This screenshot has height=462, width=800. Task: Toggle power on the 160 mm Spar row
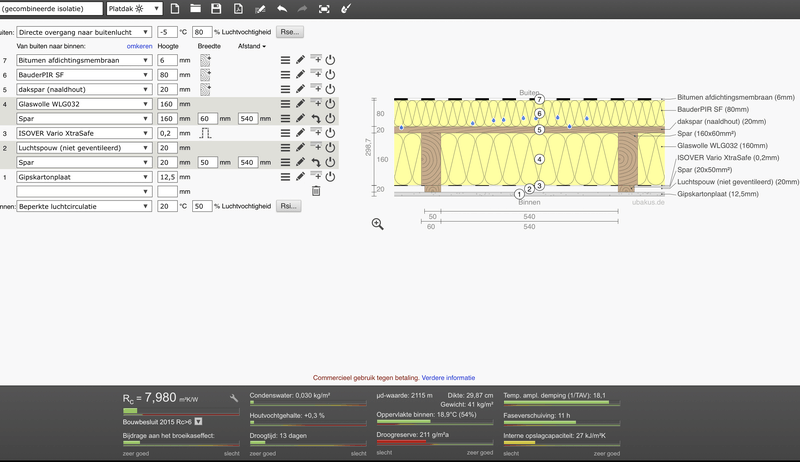click(330, 118)
